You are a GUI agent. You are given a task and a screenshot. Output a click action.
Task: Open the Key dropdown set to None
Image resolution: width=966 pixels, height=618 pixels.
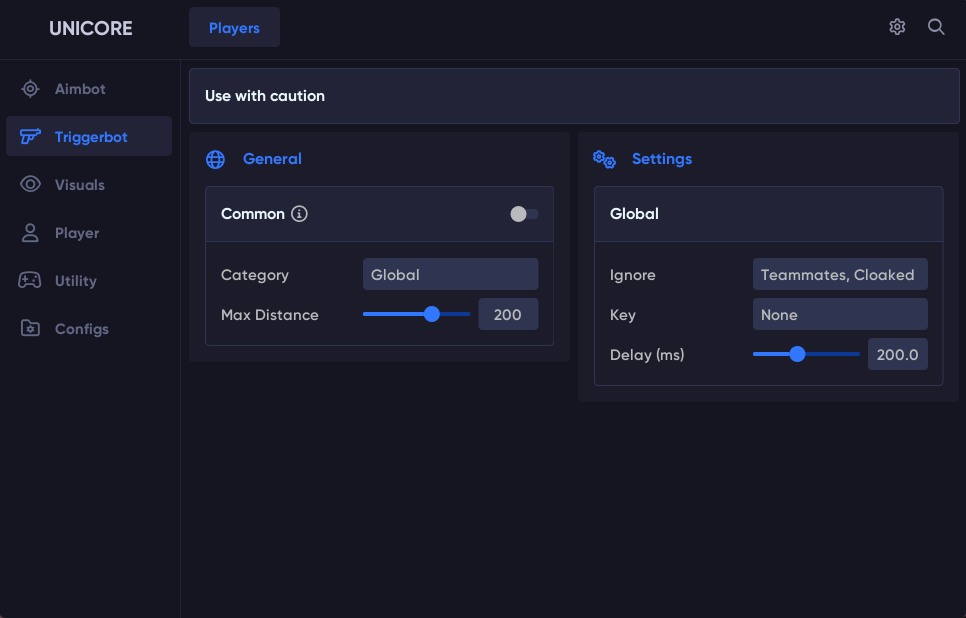tap(839, 315)
